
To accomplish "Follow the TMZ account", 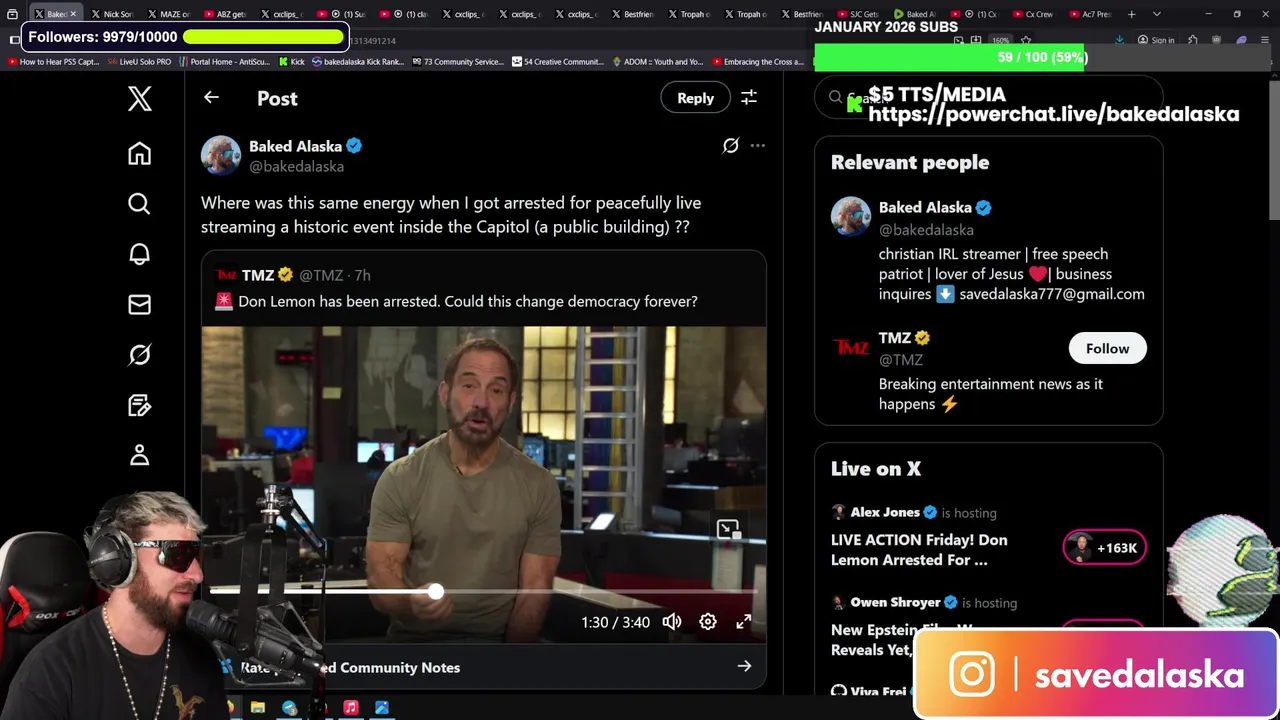I will [x=1107, y=348].
